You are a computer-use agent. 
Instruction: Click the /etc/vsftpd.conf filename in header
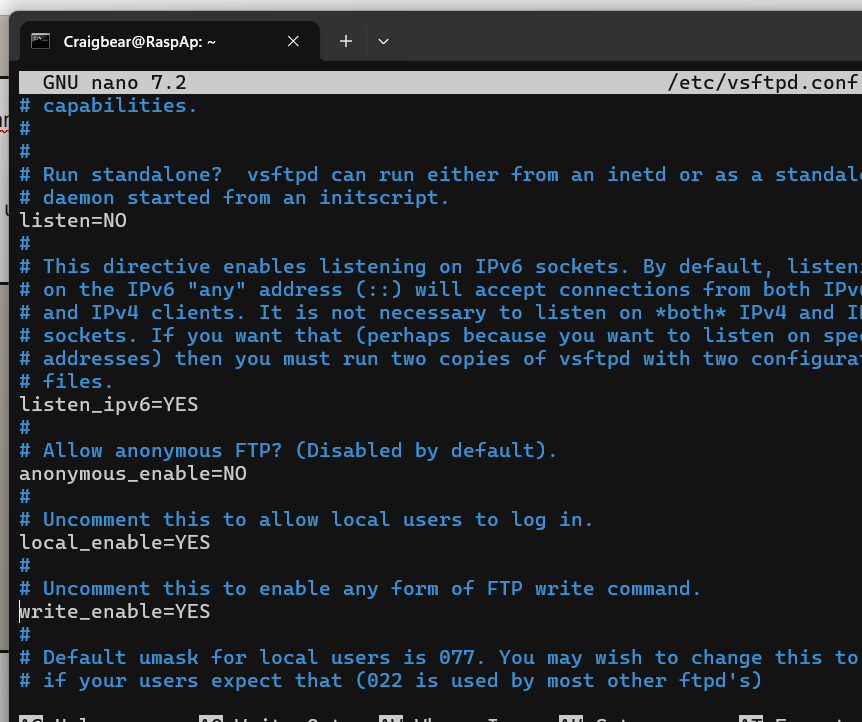(x=762, y=82)
